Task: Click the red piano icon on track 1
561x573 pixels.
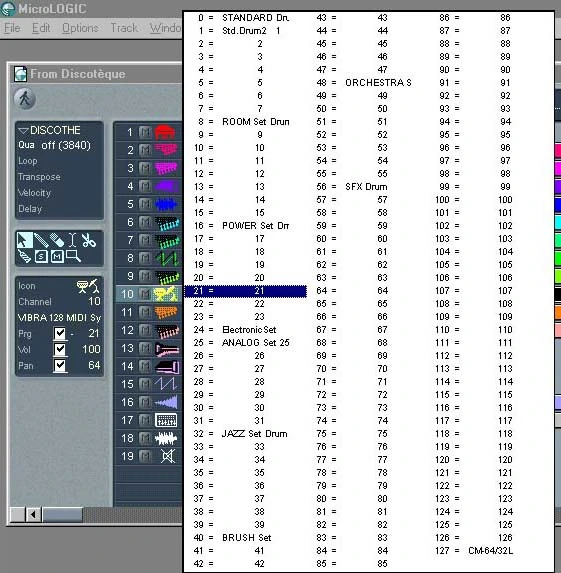Action: pyautogui.click(x=166, y=132)
